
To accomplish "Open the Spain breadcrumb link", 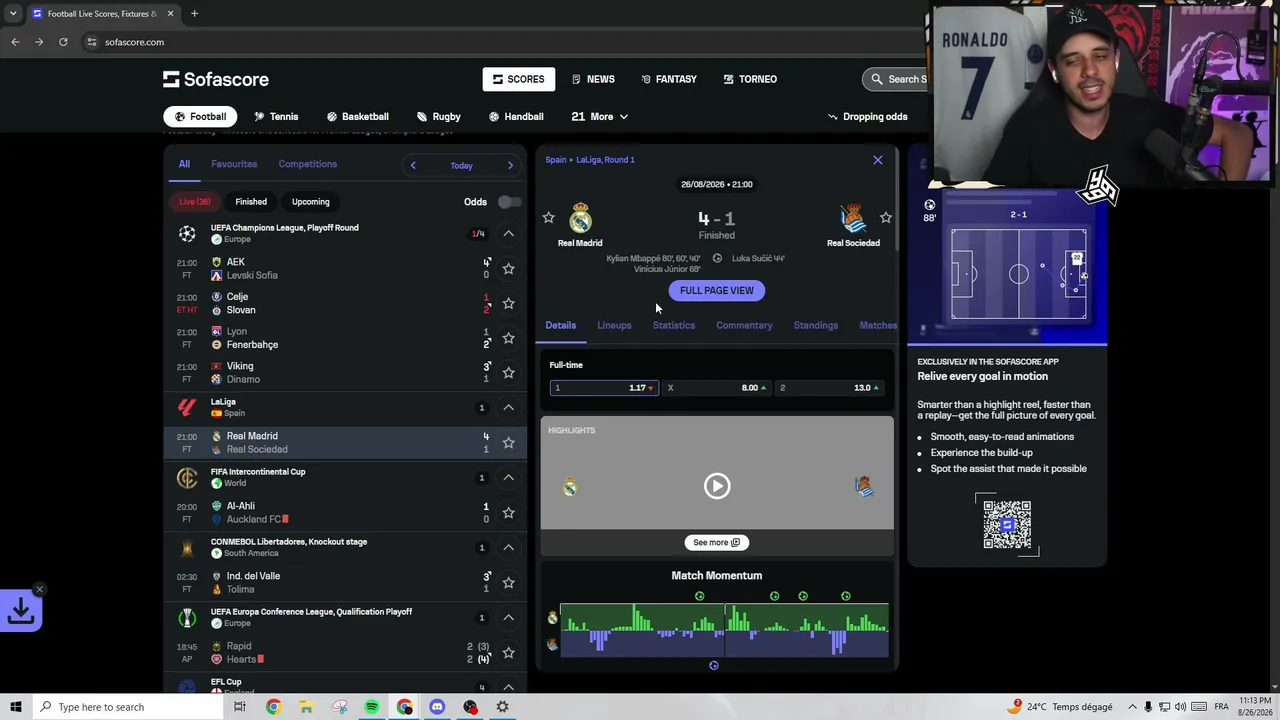I will (x=555, y=160).
